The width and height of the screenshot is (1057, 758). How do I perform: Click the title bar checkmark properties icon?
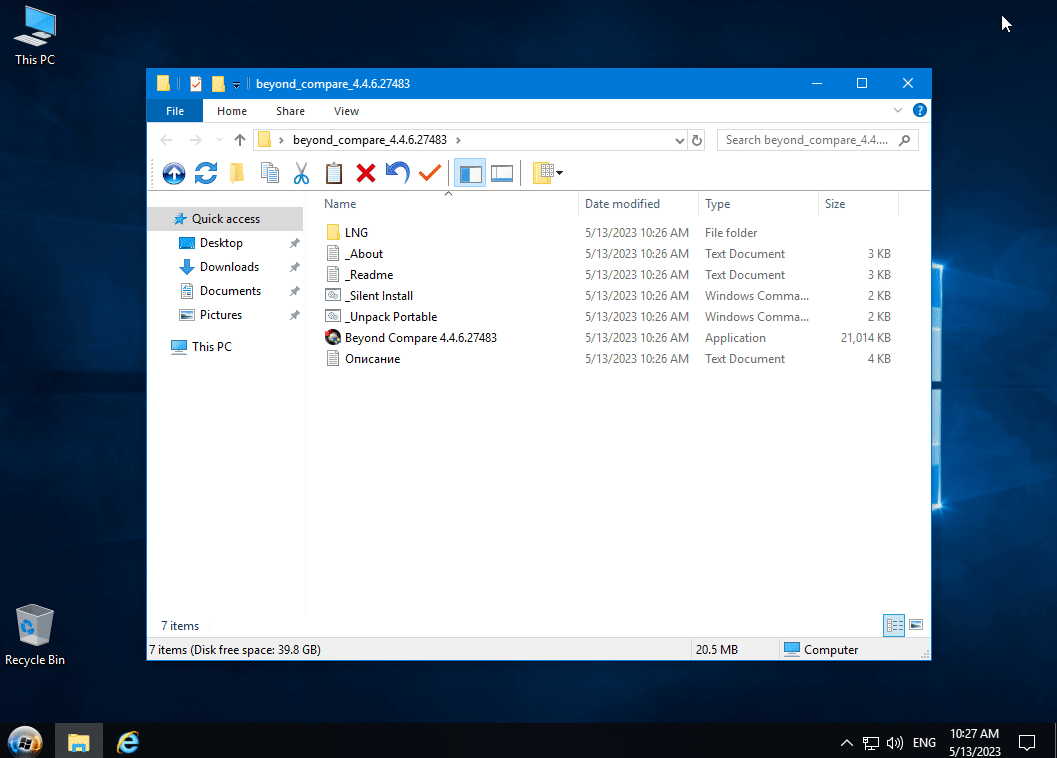coord(196,84)
